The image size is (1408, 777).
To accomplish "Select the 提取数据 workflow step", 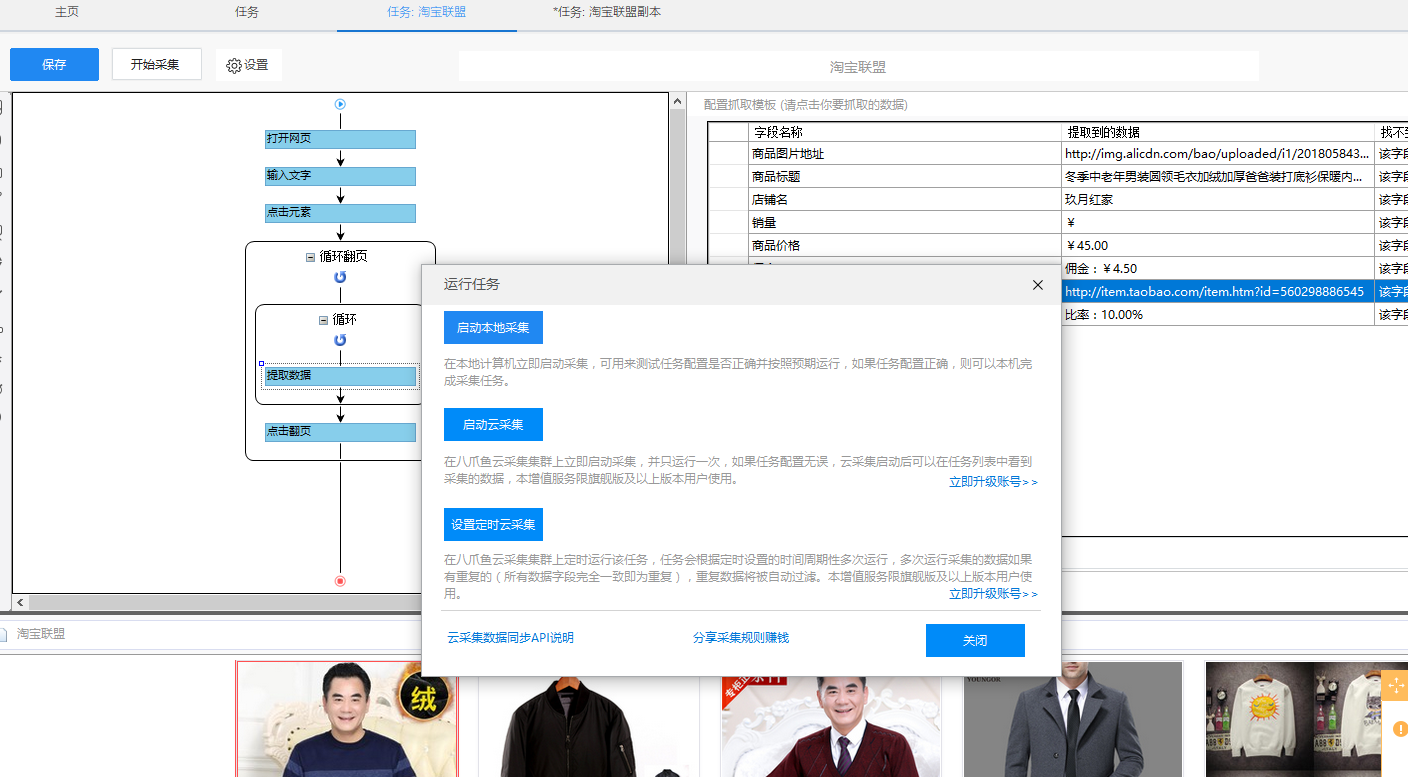I will pyautogui.click(x=340, y=376).
